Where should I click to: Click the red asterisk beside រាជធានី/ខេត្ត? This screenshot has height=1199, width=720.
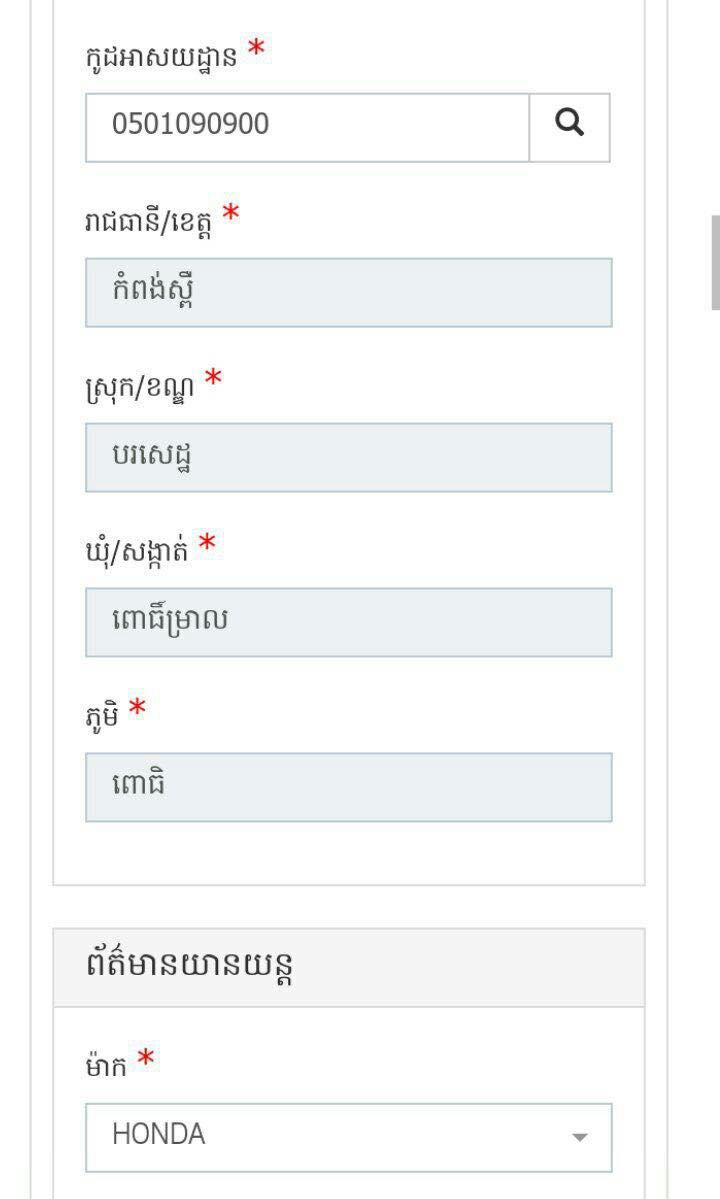[231, 214]
